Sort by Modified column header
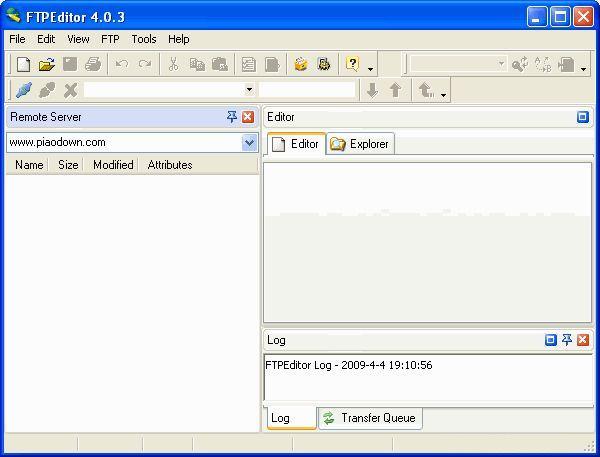Viewport: 600px width, 457px height. (x=113, y=165)
